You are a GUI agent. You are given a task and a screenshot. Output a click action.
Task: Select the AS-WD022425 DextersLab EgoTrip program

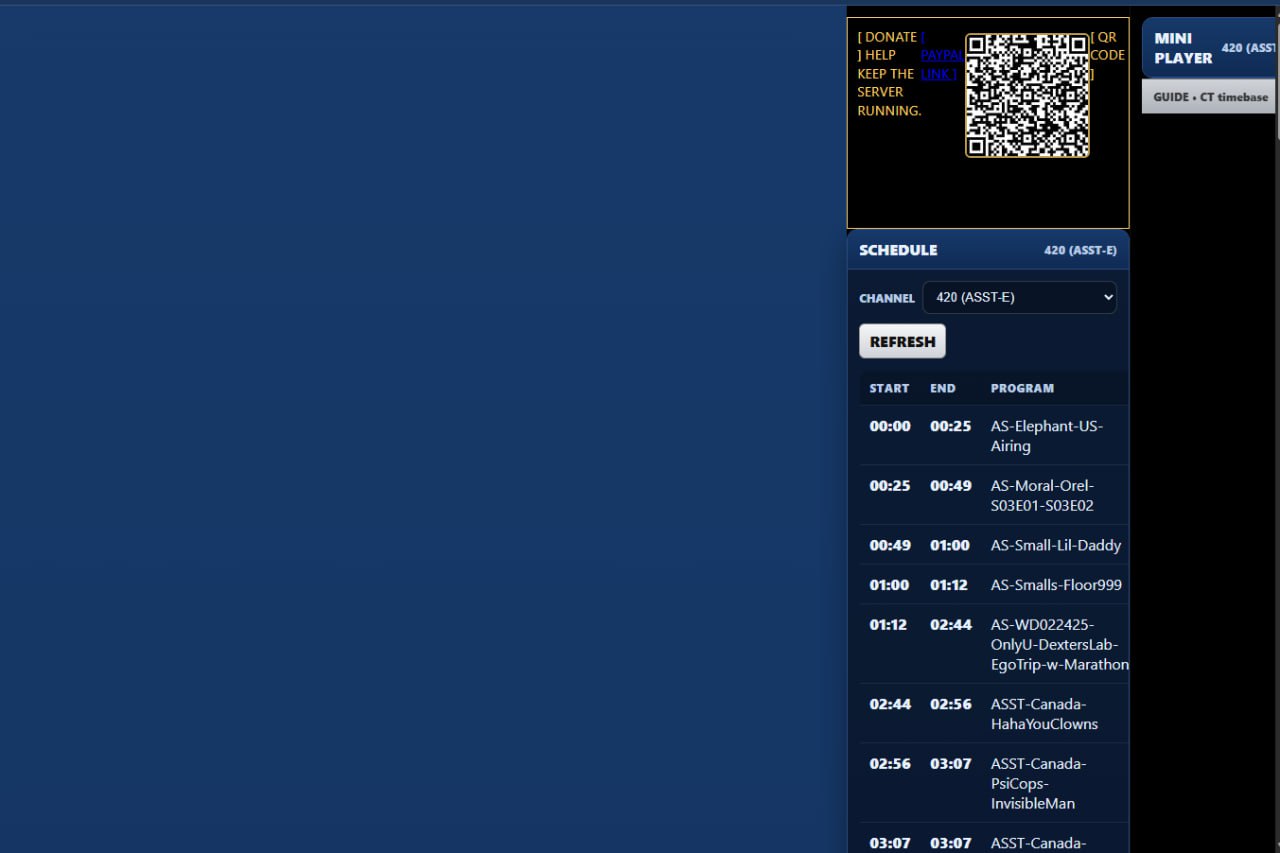1058,644
